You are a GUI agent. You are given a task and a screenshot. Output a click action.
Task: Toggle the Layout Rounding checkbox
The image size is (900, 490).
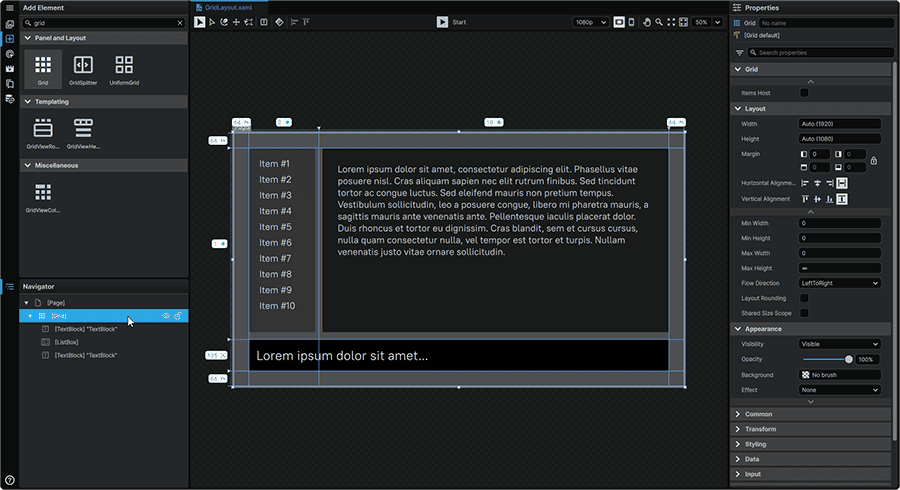click(804, 298)
